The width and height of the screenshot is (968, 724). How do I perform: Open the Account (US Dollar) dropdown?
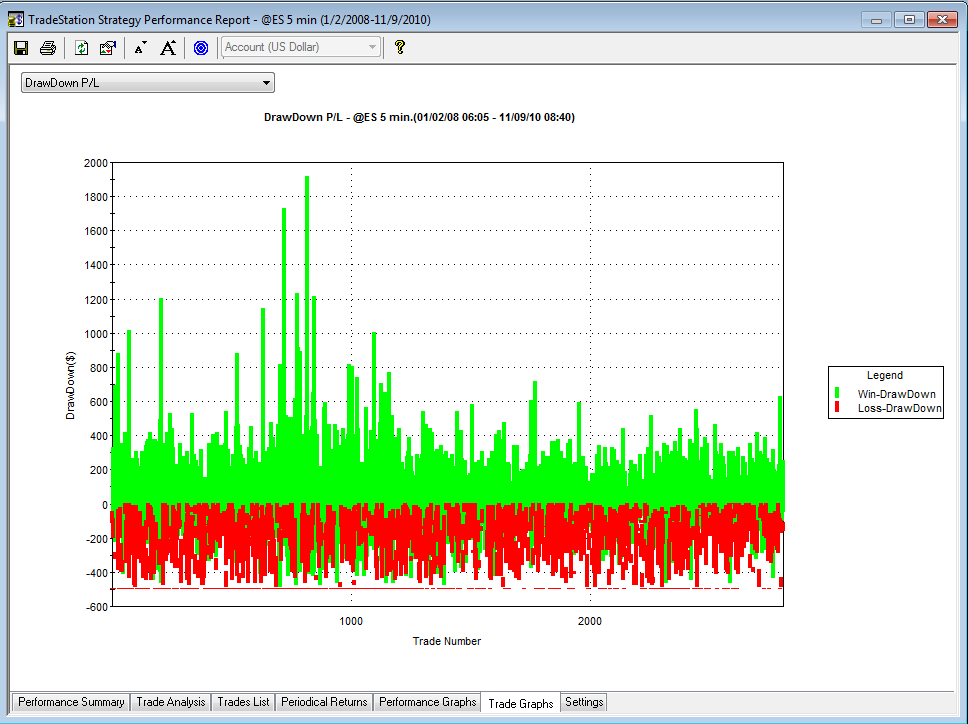coord(301,47)
